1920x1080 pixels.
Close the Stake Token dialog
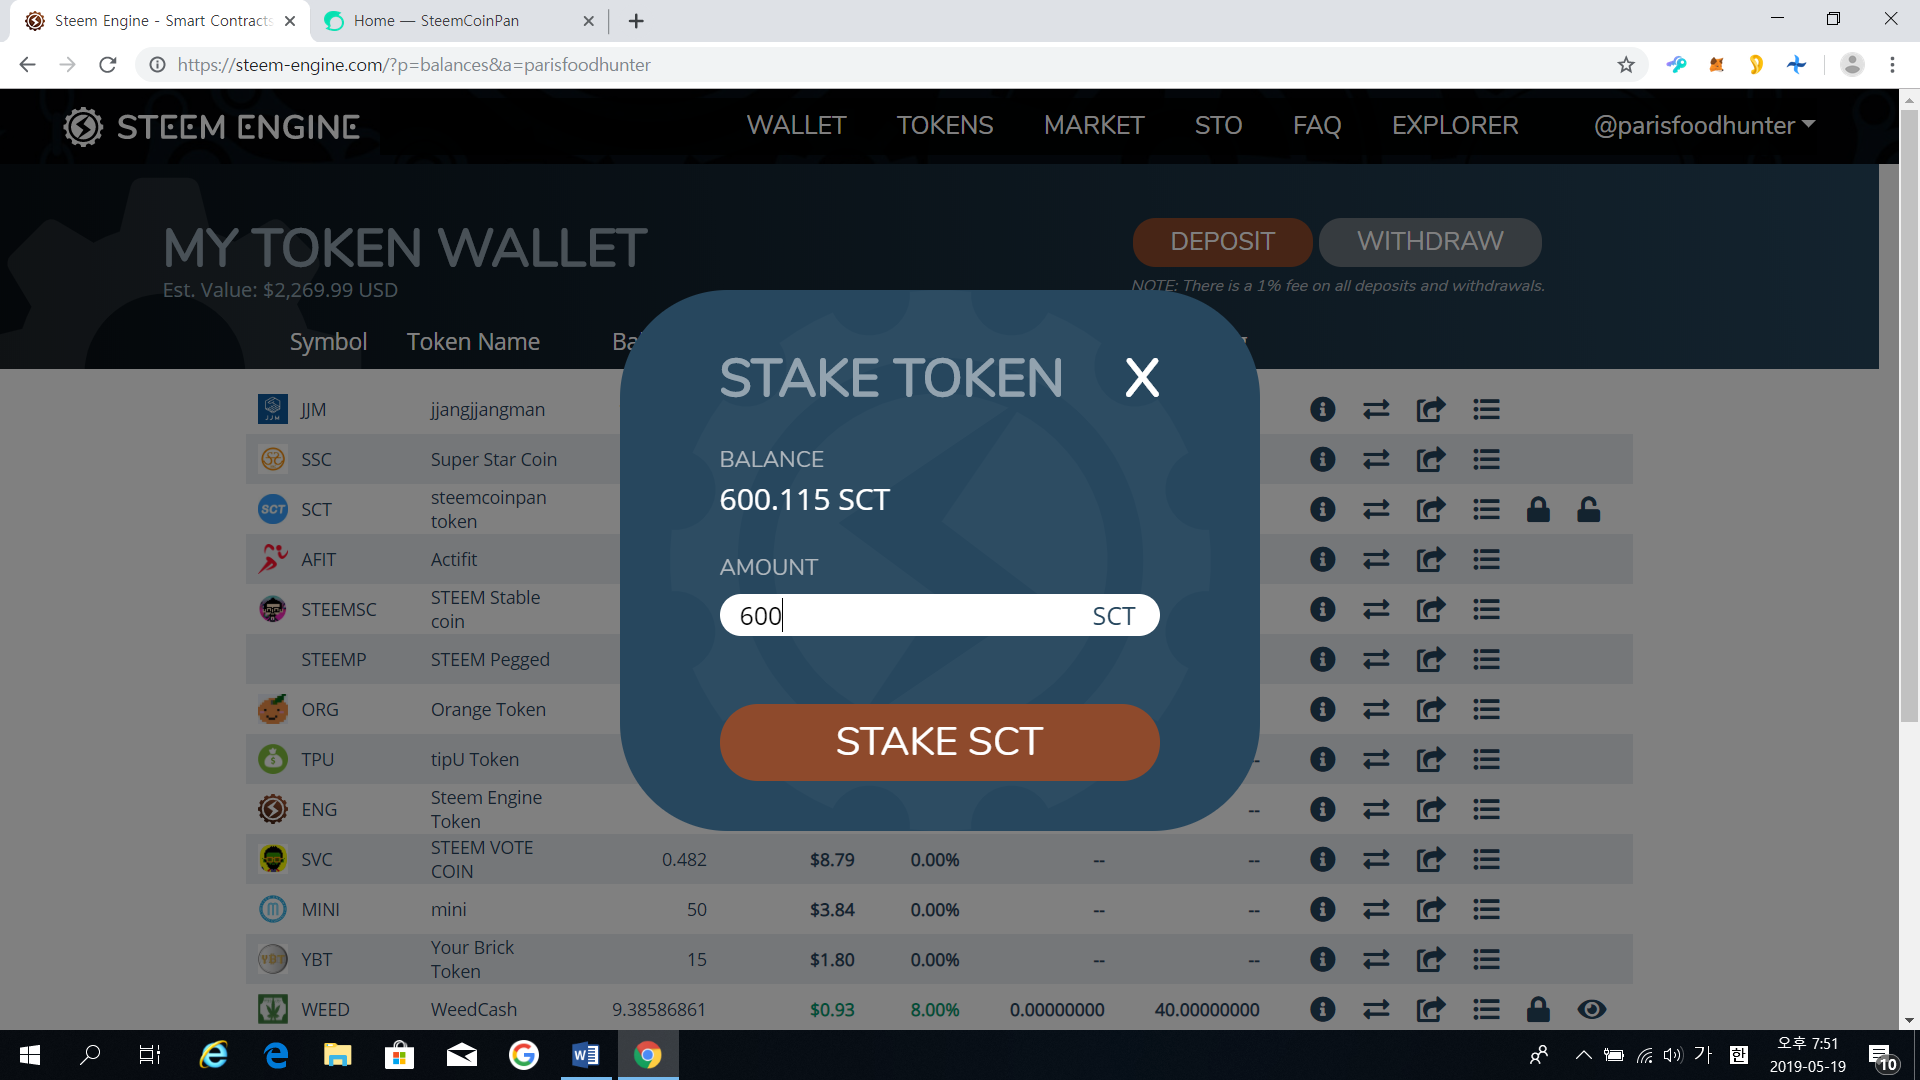1142,378
